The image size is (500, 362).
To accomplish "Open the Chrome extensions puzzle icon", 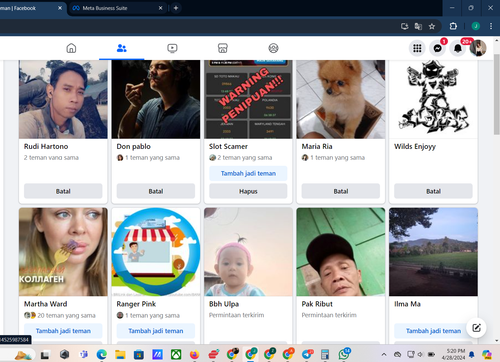I will pos(453,26).
